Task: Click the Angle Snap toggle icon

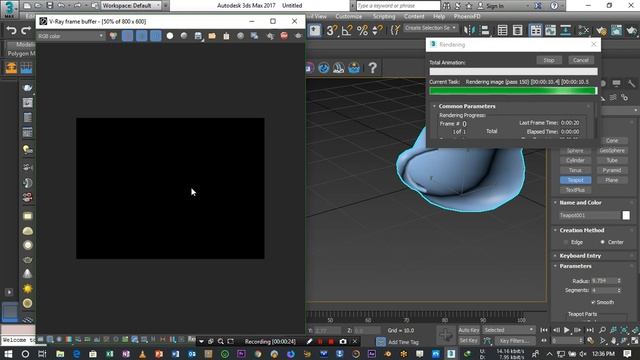Action: tap(347, 30)
